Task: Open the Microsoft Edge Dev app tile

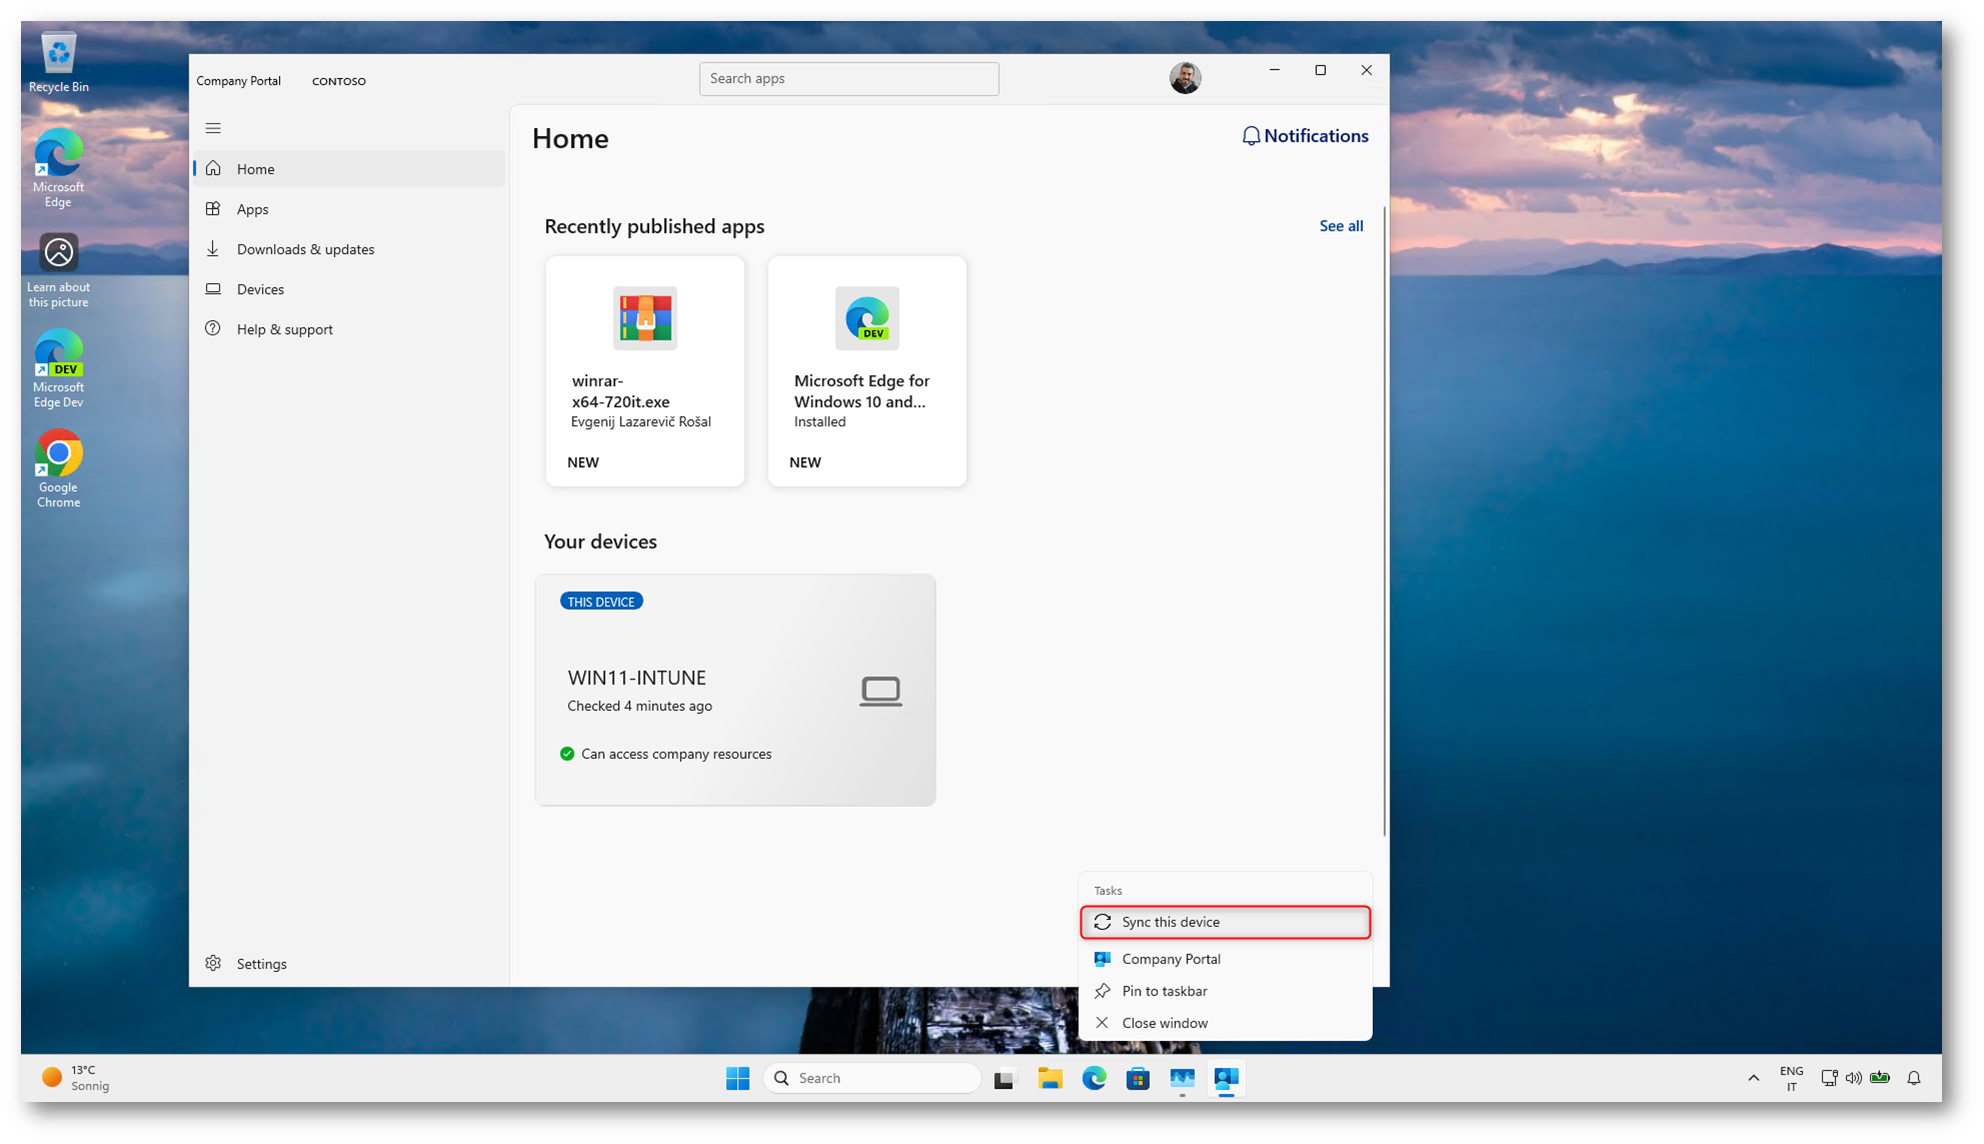Action: pyautogui.click(x=867, y=371)
